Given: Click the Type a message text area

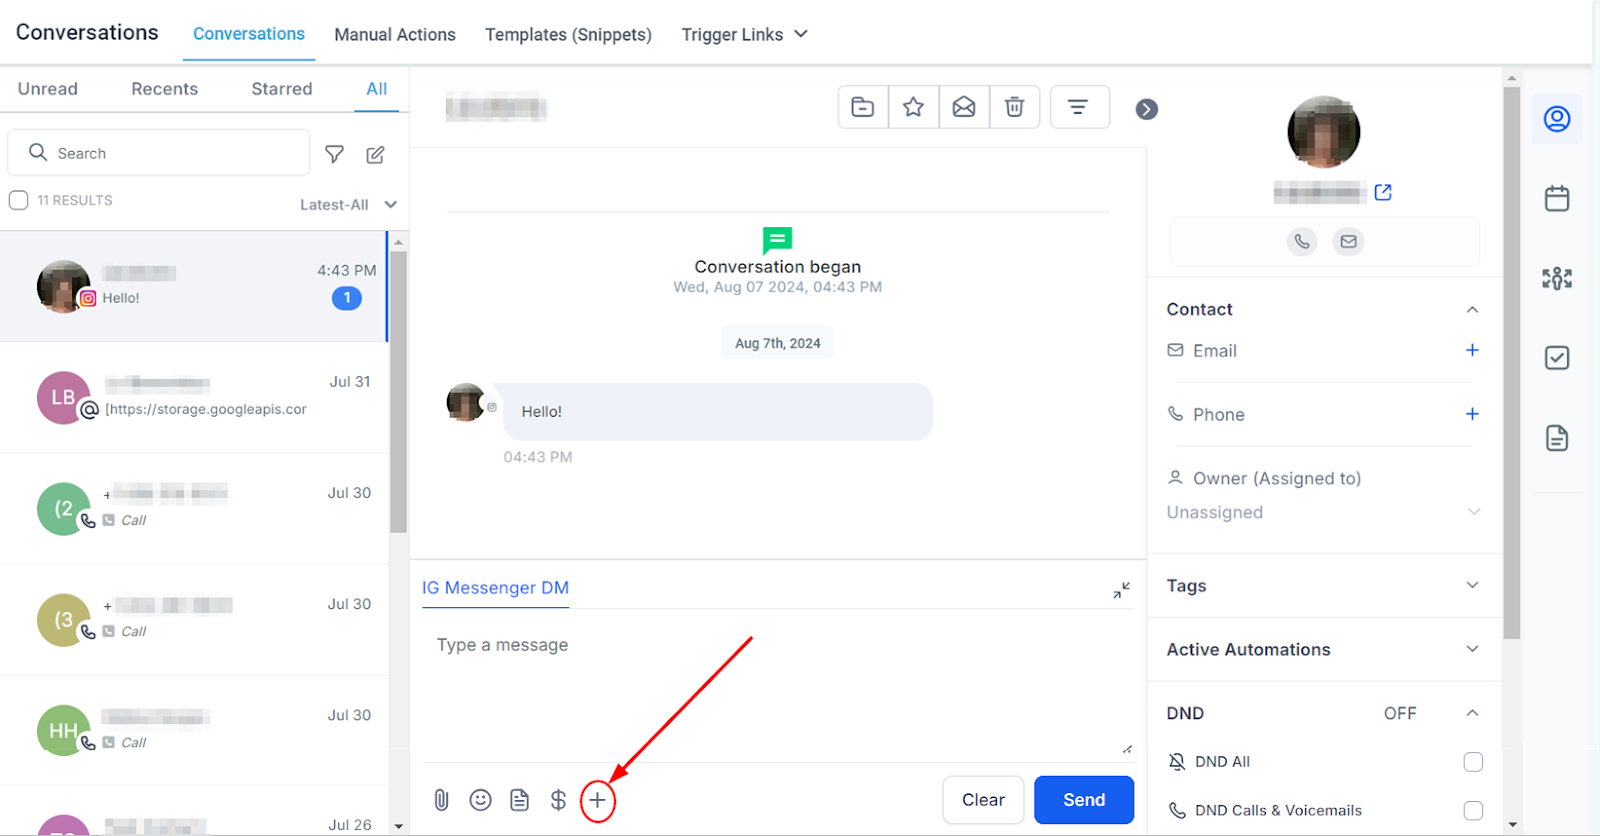Looking at the screenshot, I should pos(777,691).
